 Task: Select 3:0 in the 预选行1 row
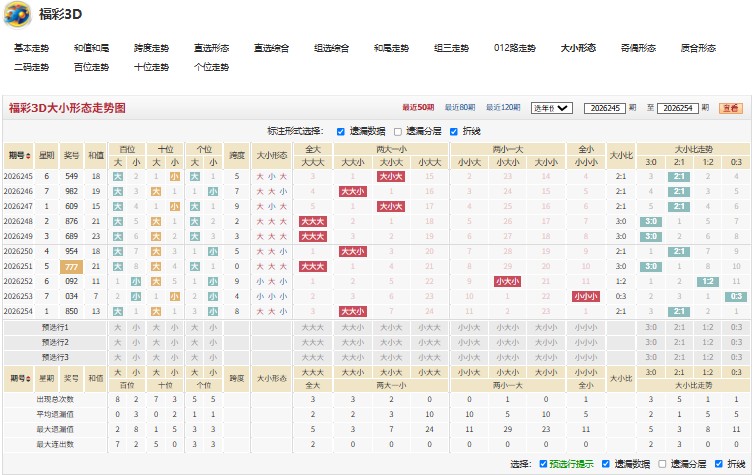tap(651, 328)
